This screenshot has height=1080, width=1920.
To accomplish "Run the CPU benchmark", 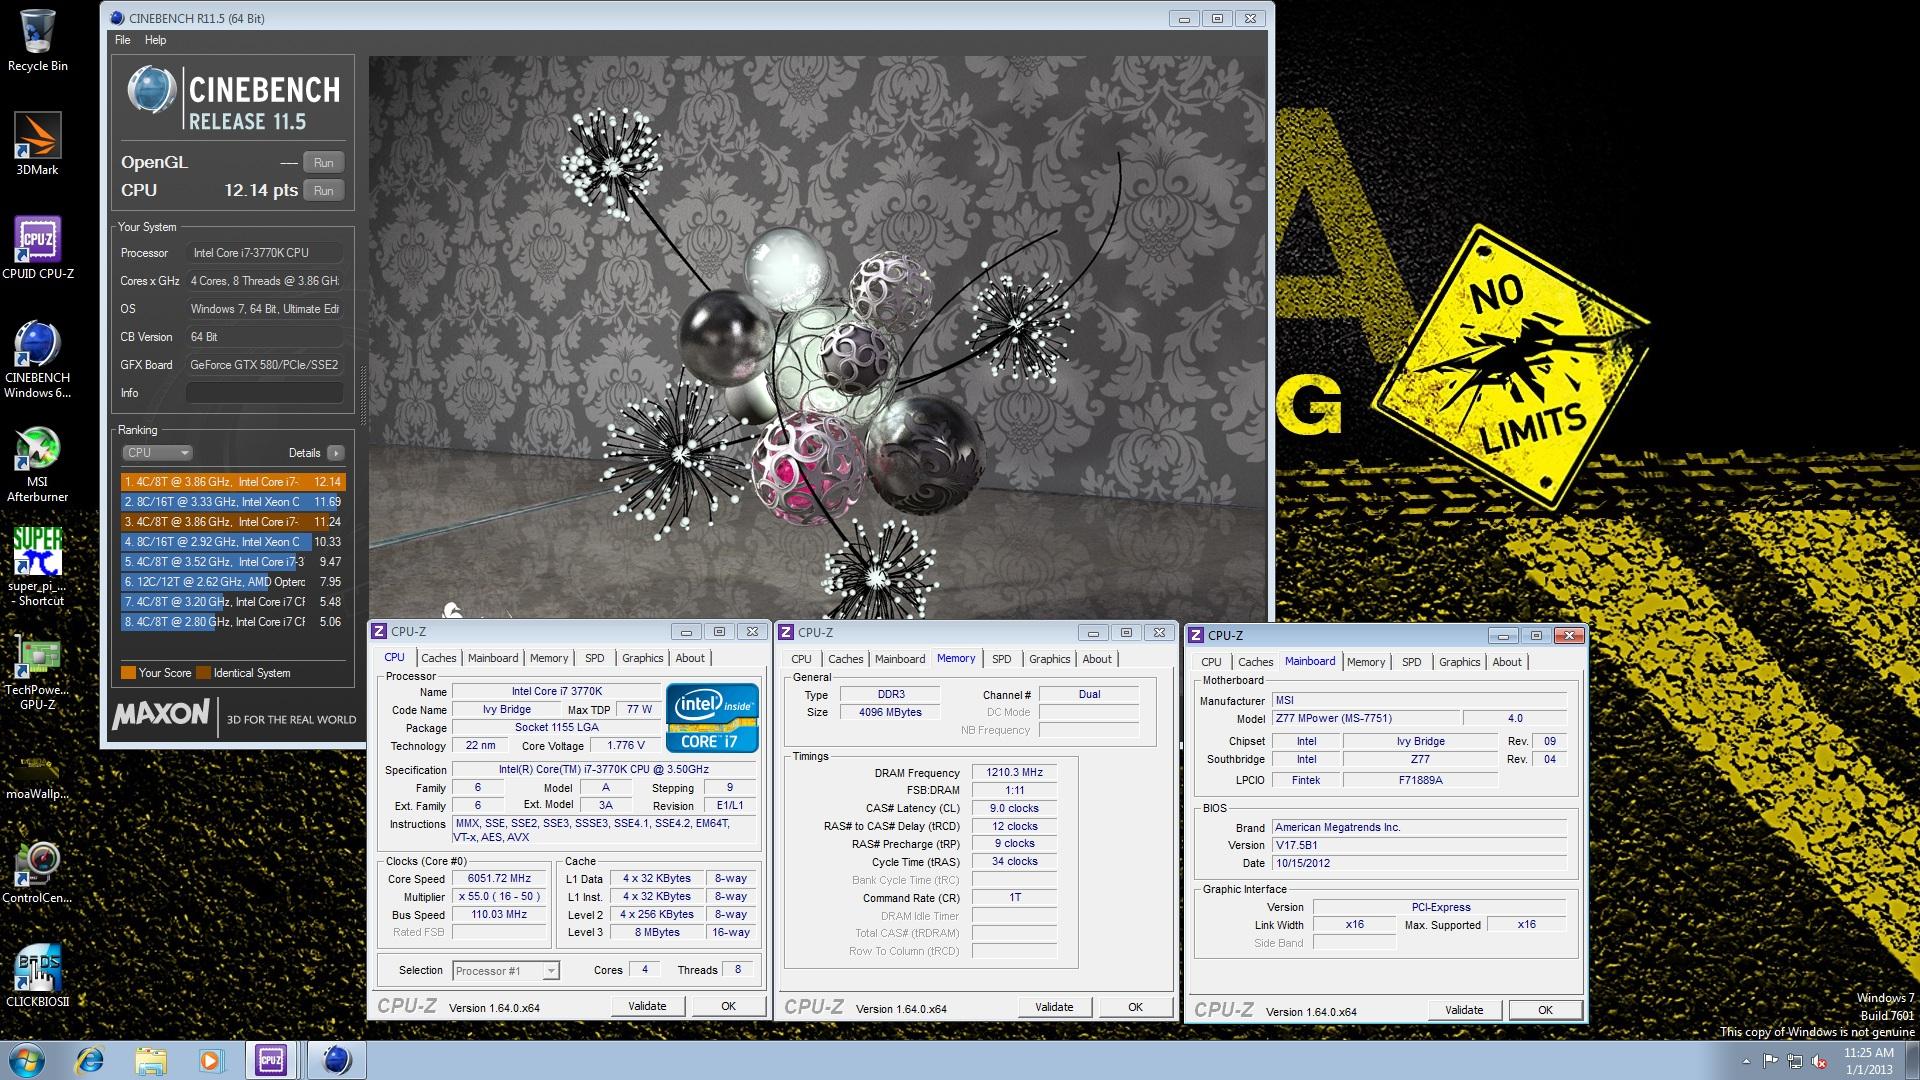I will [x=324, y=191].
